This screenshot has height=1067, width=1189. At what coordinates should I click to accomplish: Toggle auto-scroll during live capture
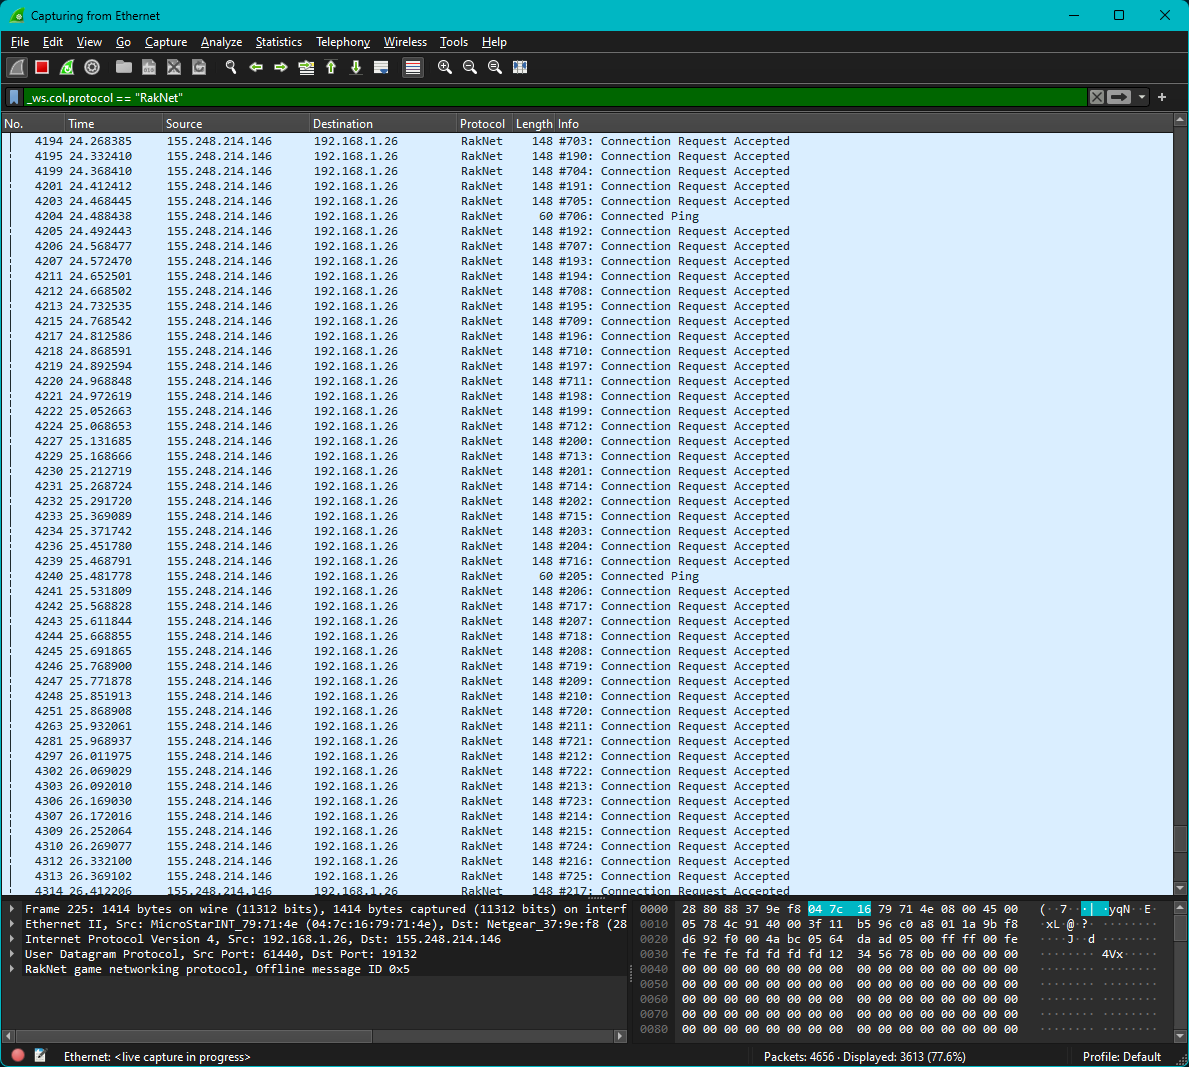(381, 67)
